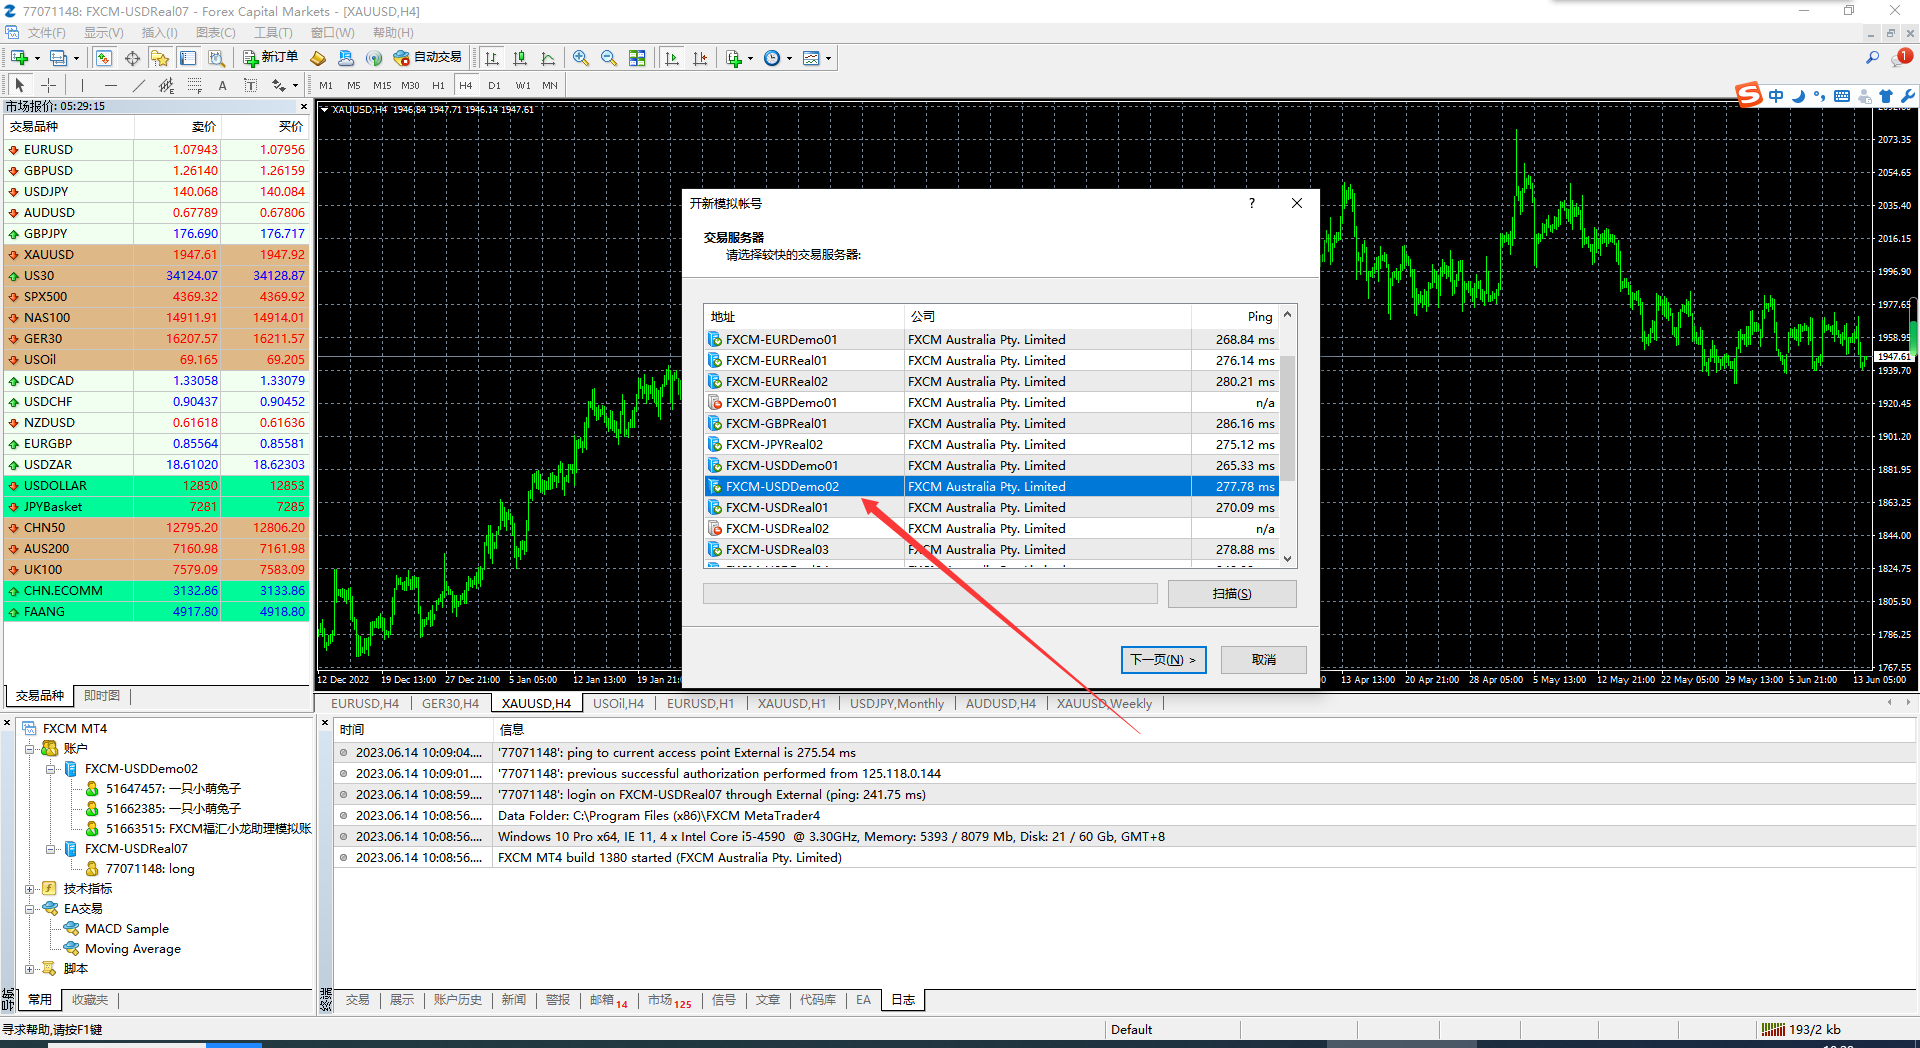Open the 图表(C) menu
The width and height of the screenshot is (1920, 1048).
point(215,33)
